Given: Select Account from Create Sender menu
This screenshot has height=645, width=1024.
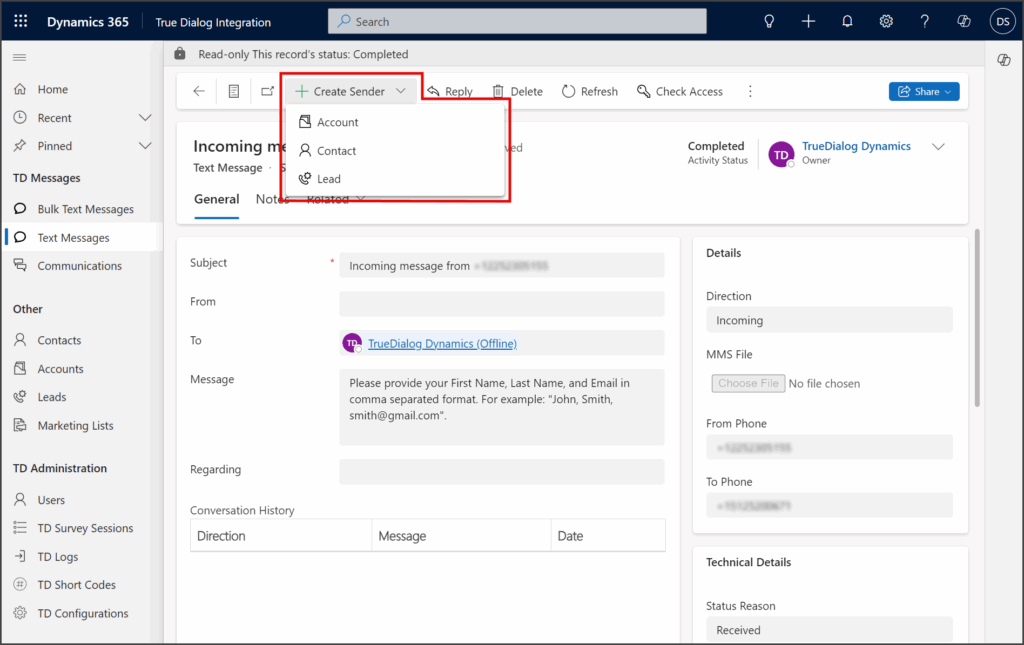Looking at the screenshot, I should pyautogui.click(x=395, y=122).
